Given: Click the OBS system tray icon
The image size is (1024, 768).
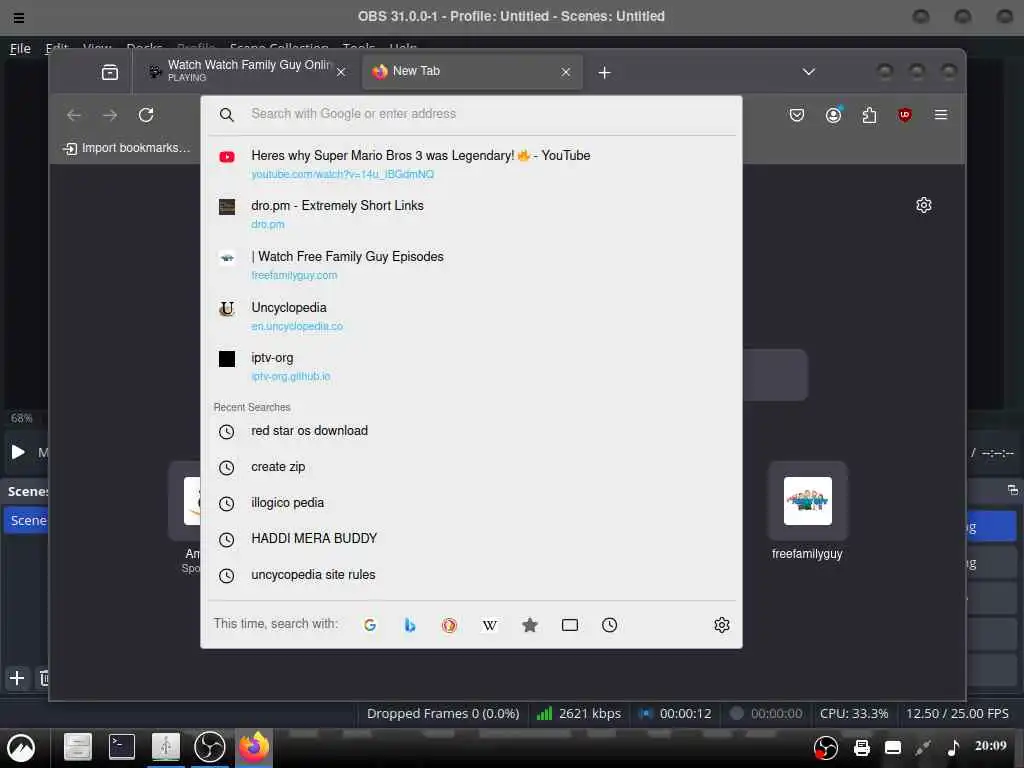Looking at the screenshot, I should pos(825,748).
